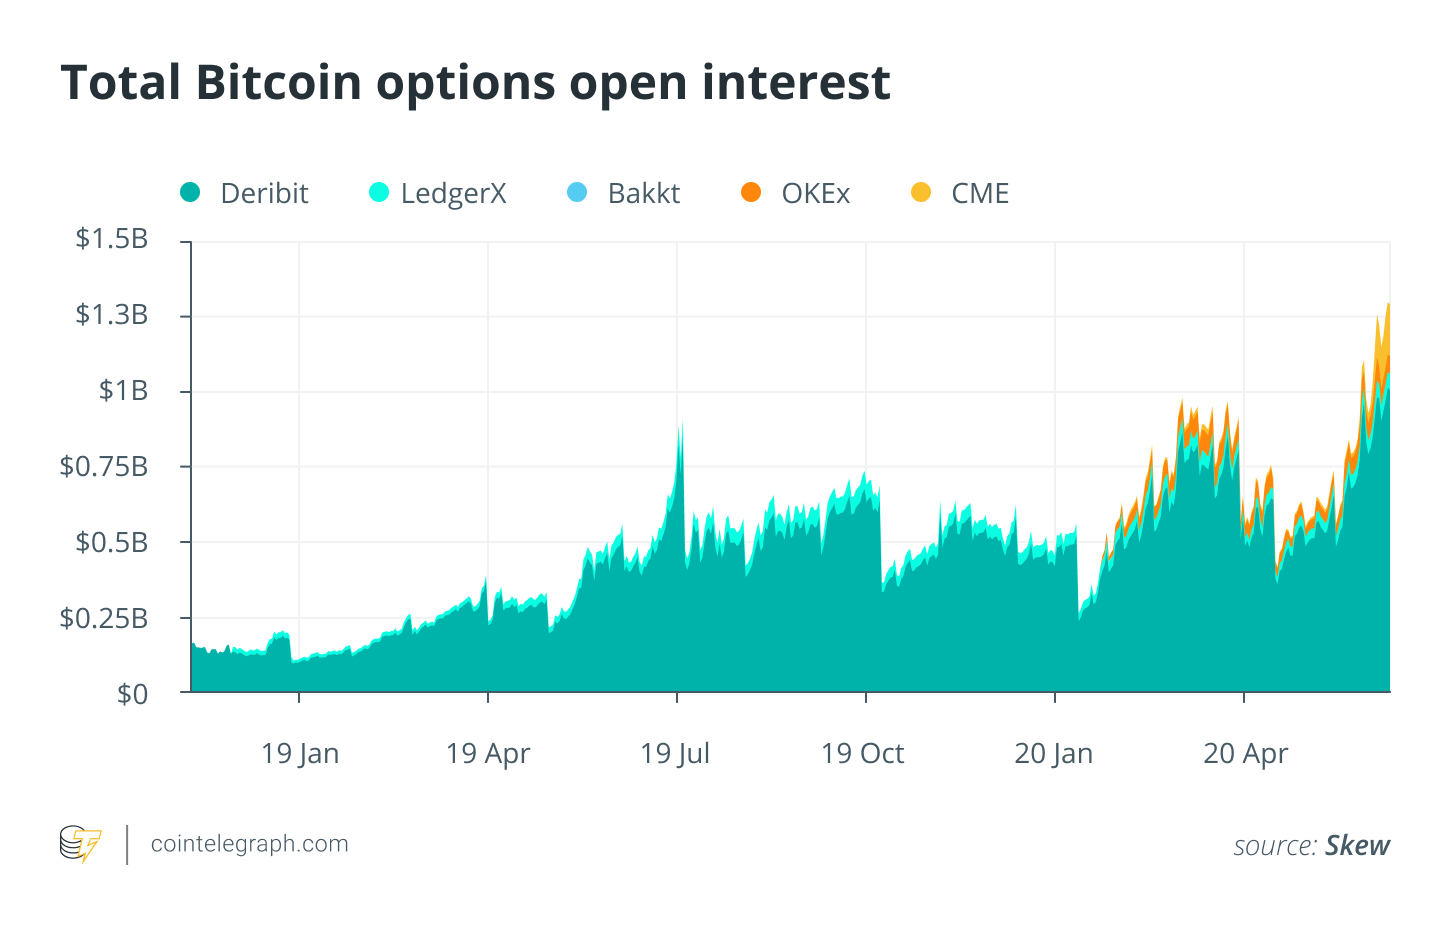Click the OKEx orange legend dot
The width and height of the screenshot is (1450, 925).
751,192
